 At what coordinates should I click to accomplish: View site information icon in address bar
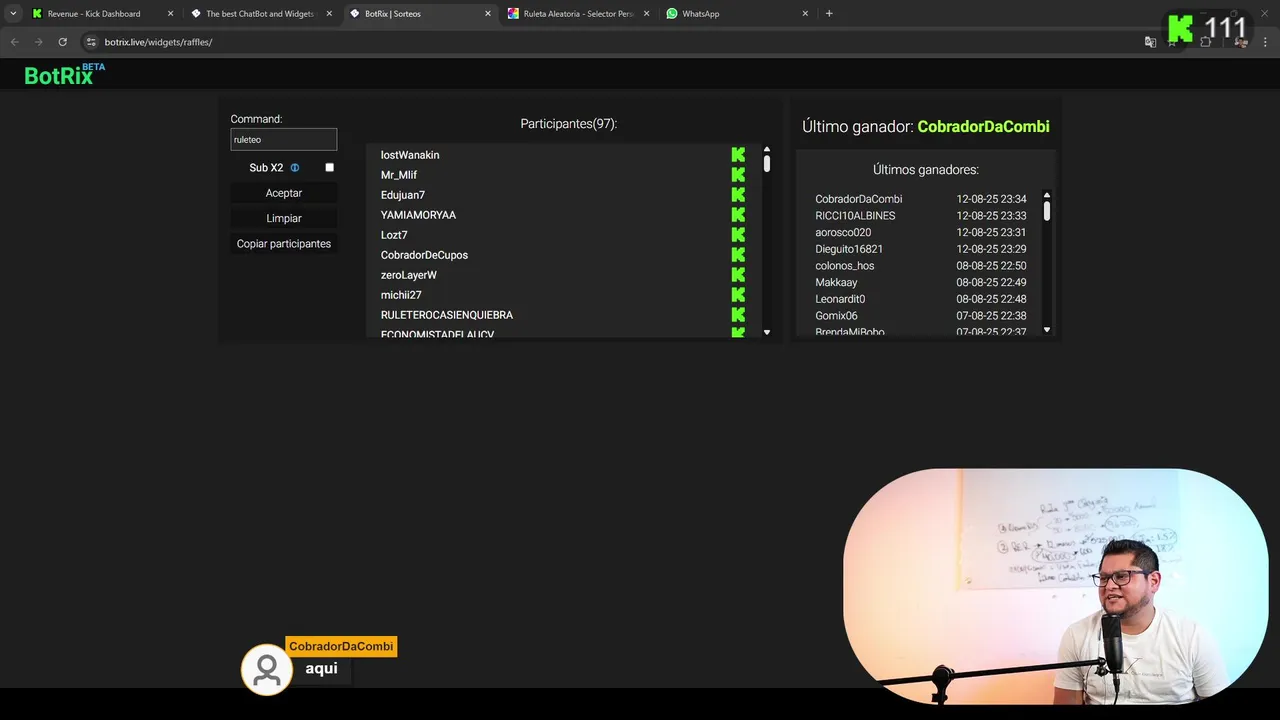91,42
